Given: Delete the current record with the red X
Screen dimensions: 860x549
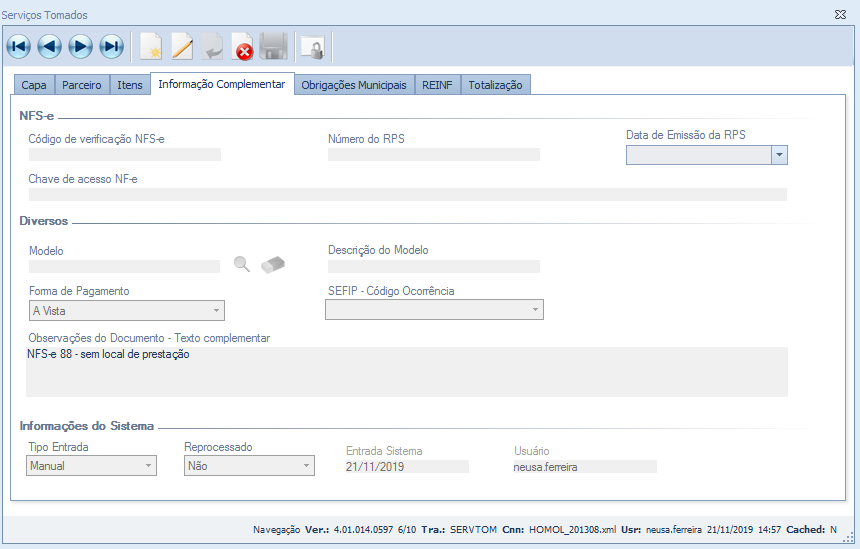Looking at the screenshot, I should (x=243, y=46).
